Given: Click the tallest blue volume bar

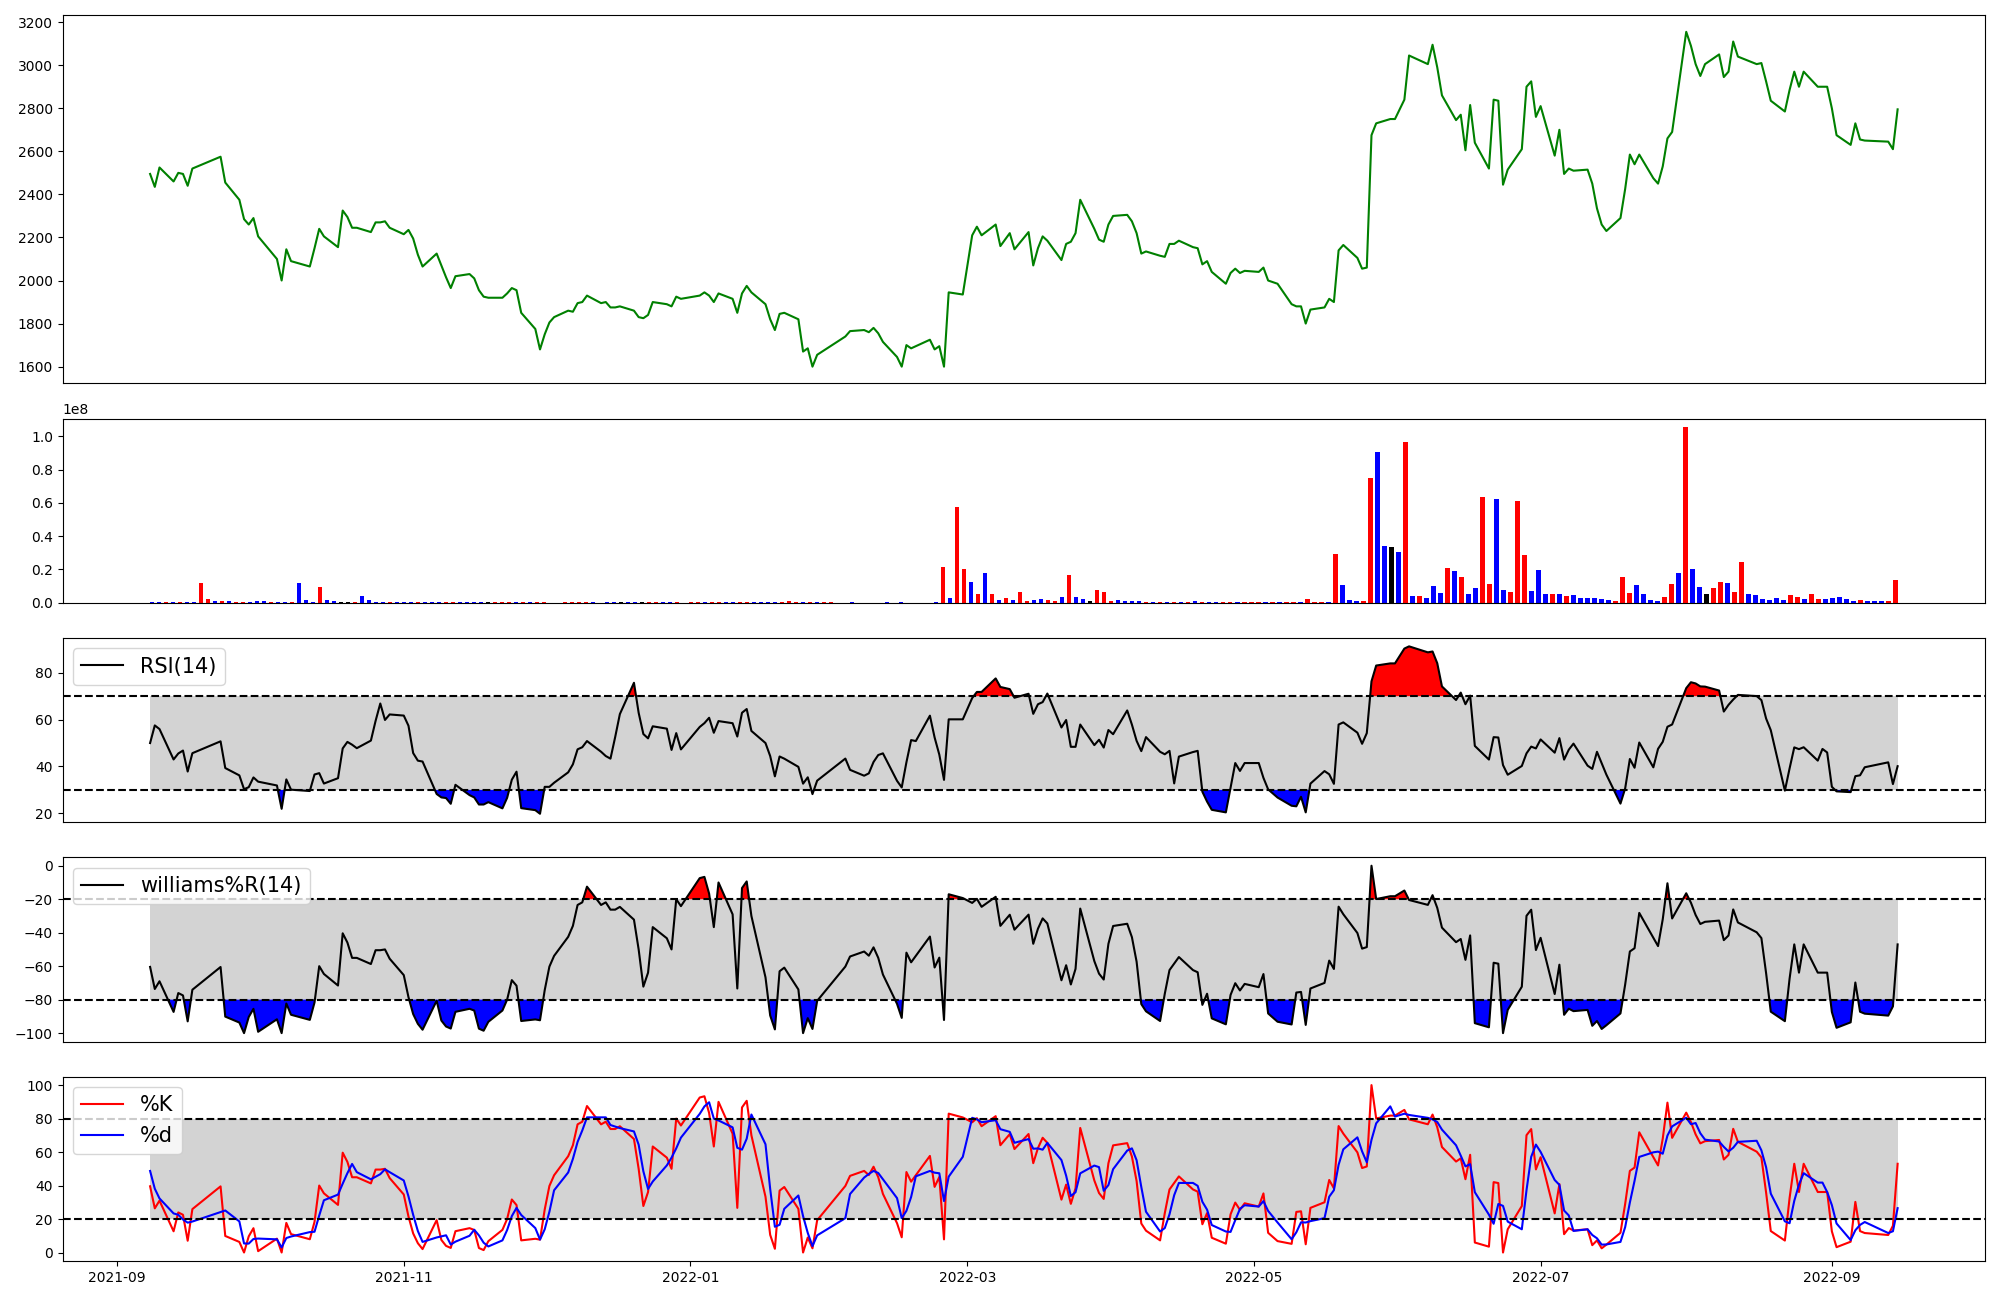Looking at the screenshot, I should [x=1377, y=530].
